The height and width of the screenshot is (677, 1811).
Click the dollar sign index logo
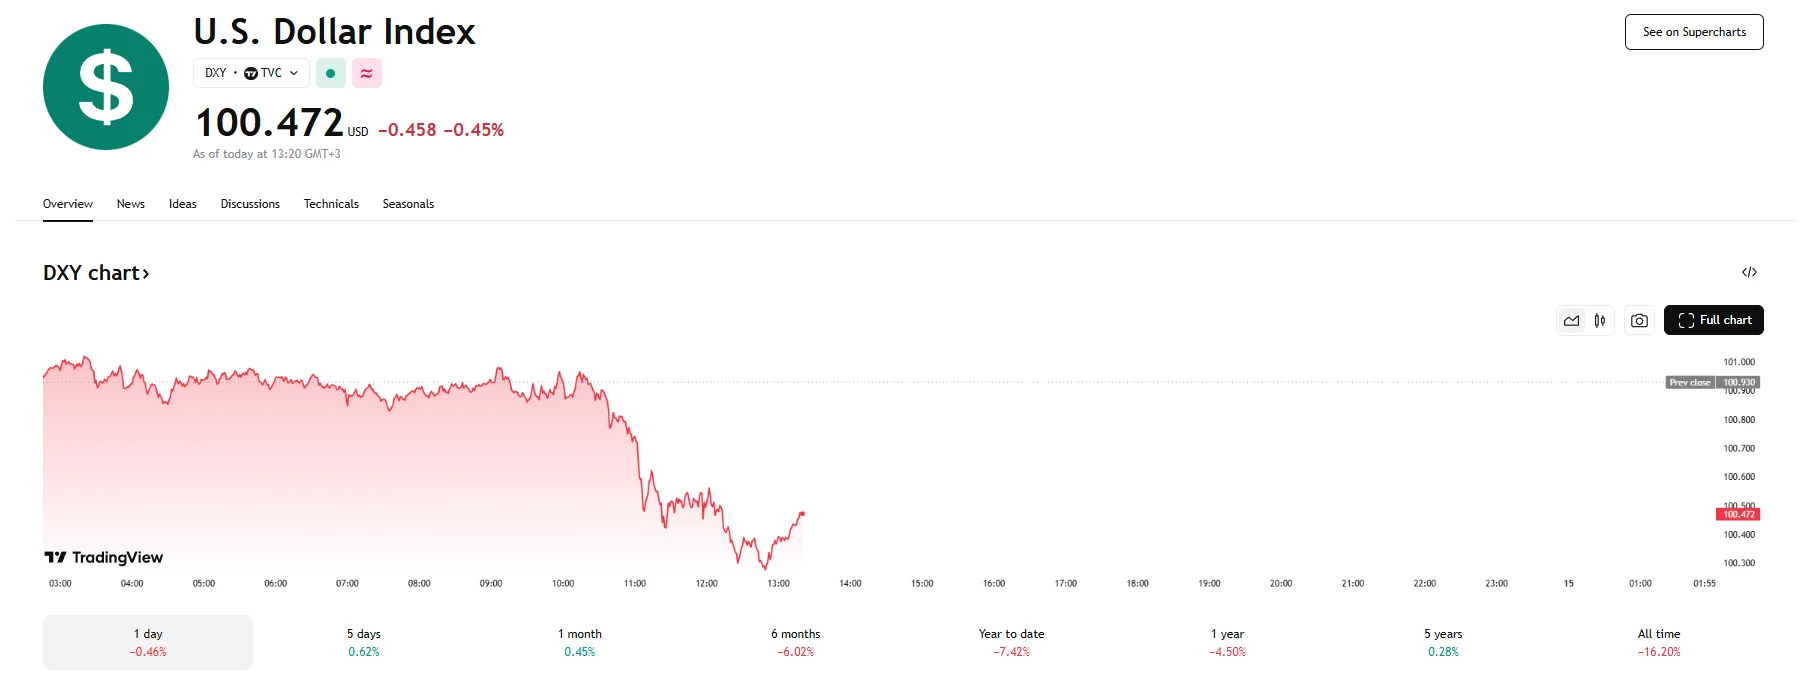click(106, 87)
